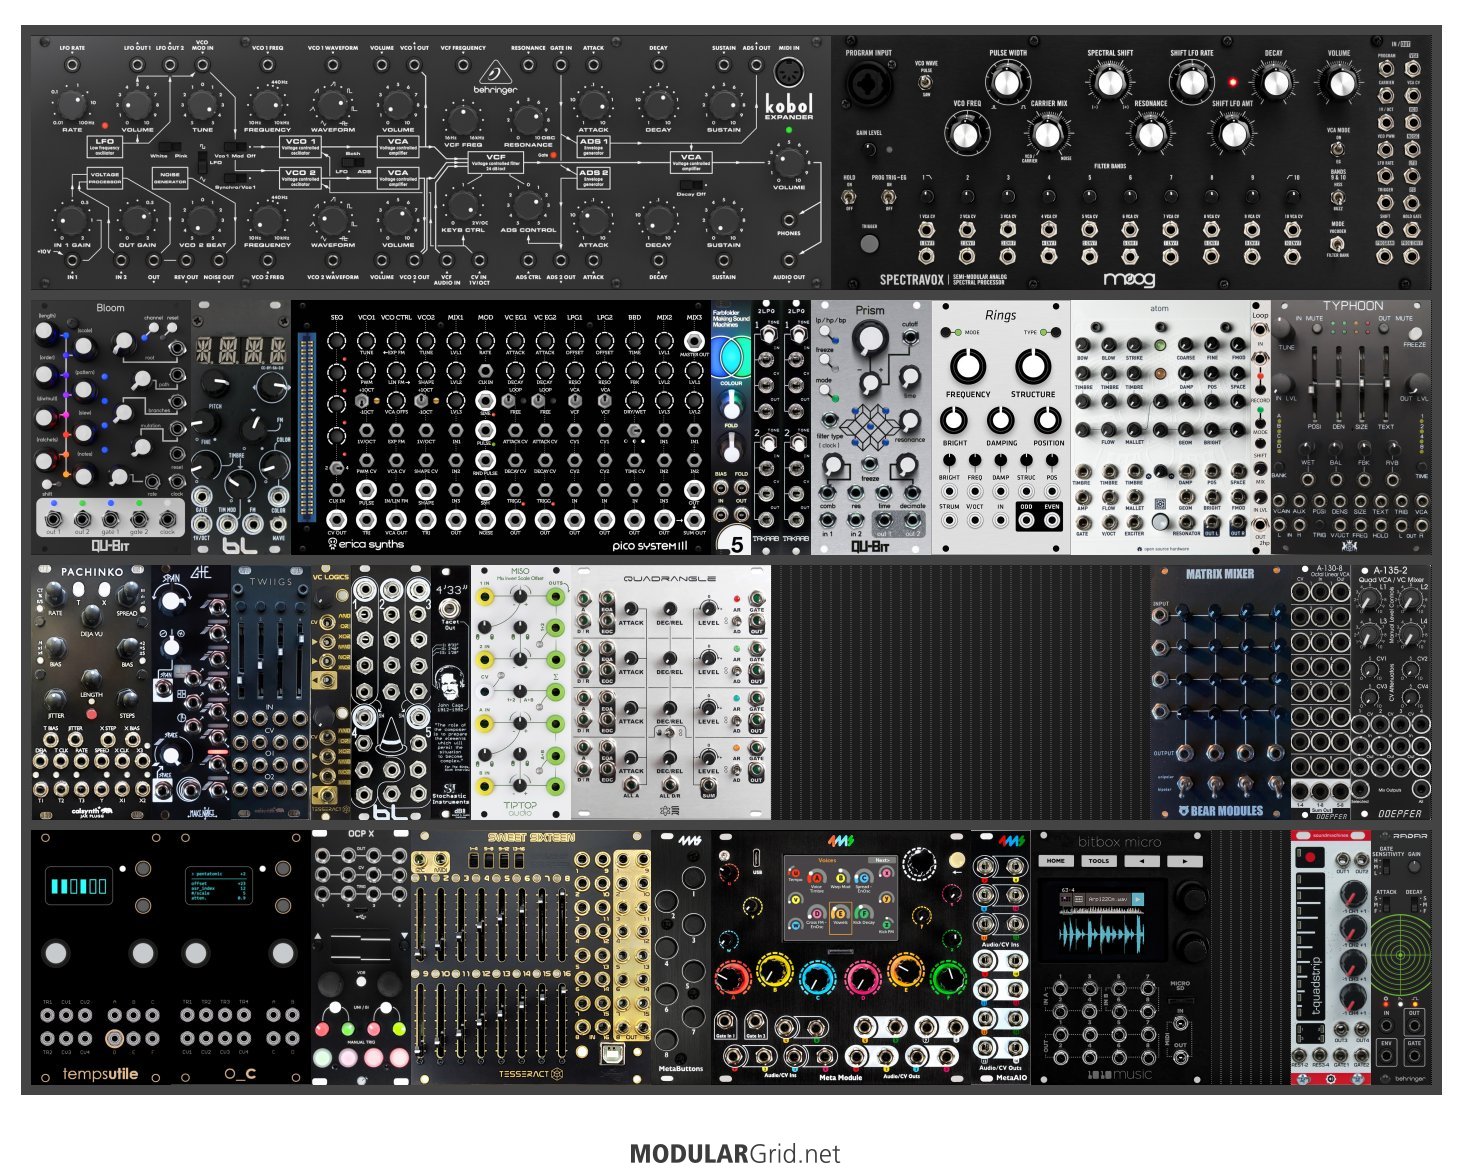Click the Rings Structure knob

(x=1033, y=366)
